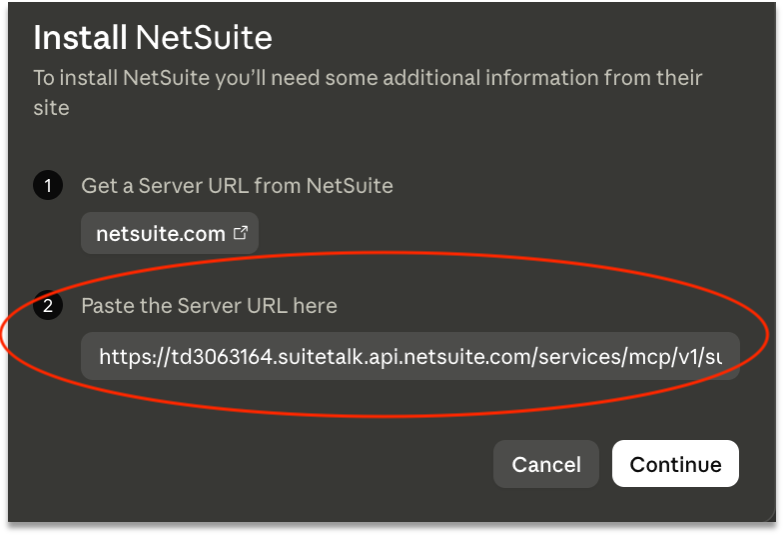The height and width of the screenshot is (536, 784).
Task: Click the "To install NetSuite you'll need" description
Action: [x=368, y=92]
